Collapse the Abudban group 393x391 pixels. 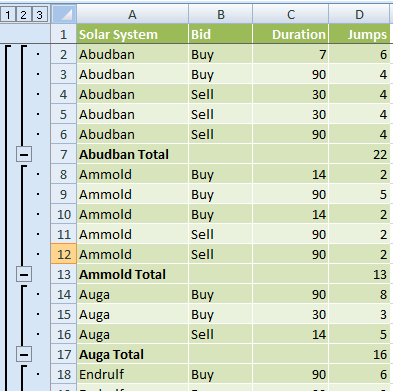click(x=24, y=155)
